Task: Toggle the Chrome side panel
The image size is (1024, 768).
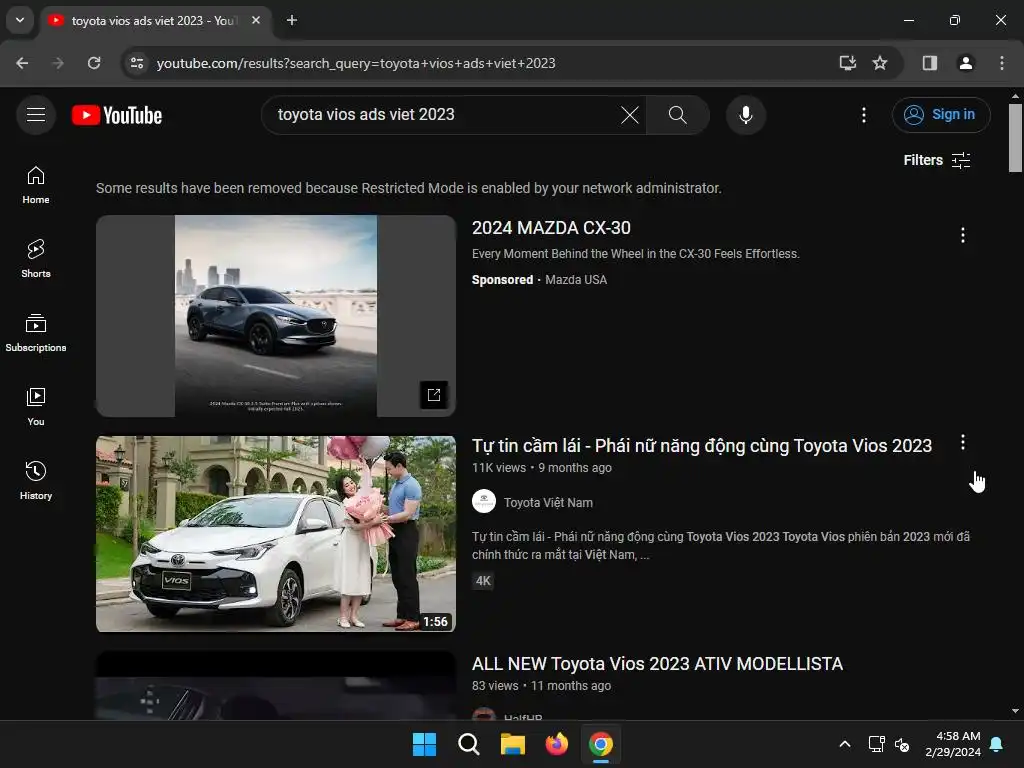Action: pyautogui.click(x=929, y=63)
